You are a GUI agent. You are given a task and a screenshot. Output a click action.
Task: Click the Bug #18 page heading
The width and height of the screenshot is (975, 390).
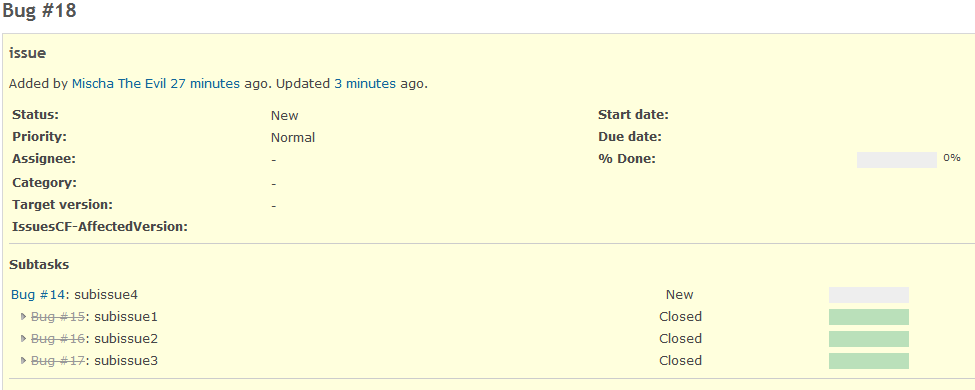pyautogui.click(x=40, y=11)
